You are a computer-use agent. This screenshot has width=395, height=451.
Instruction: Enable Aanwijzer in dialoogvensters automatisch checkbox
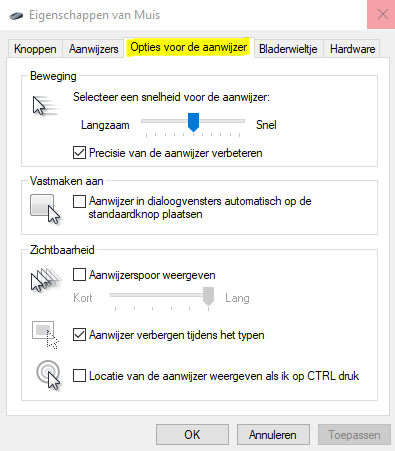[79, 201]
